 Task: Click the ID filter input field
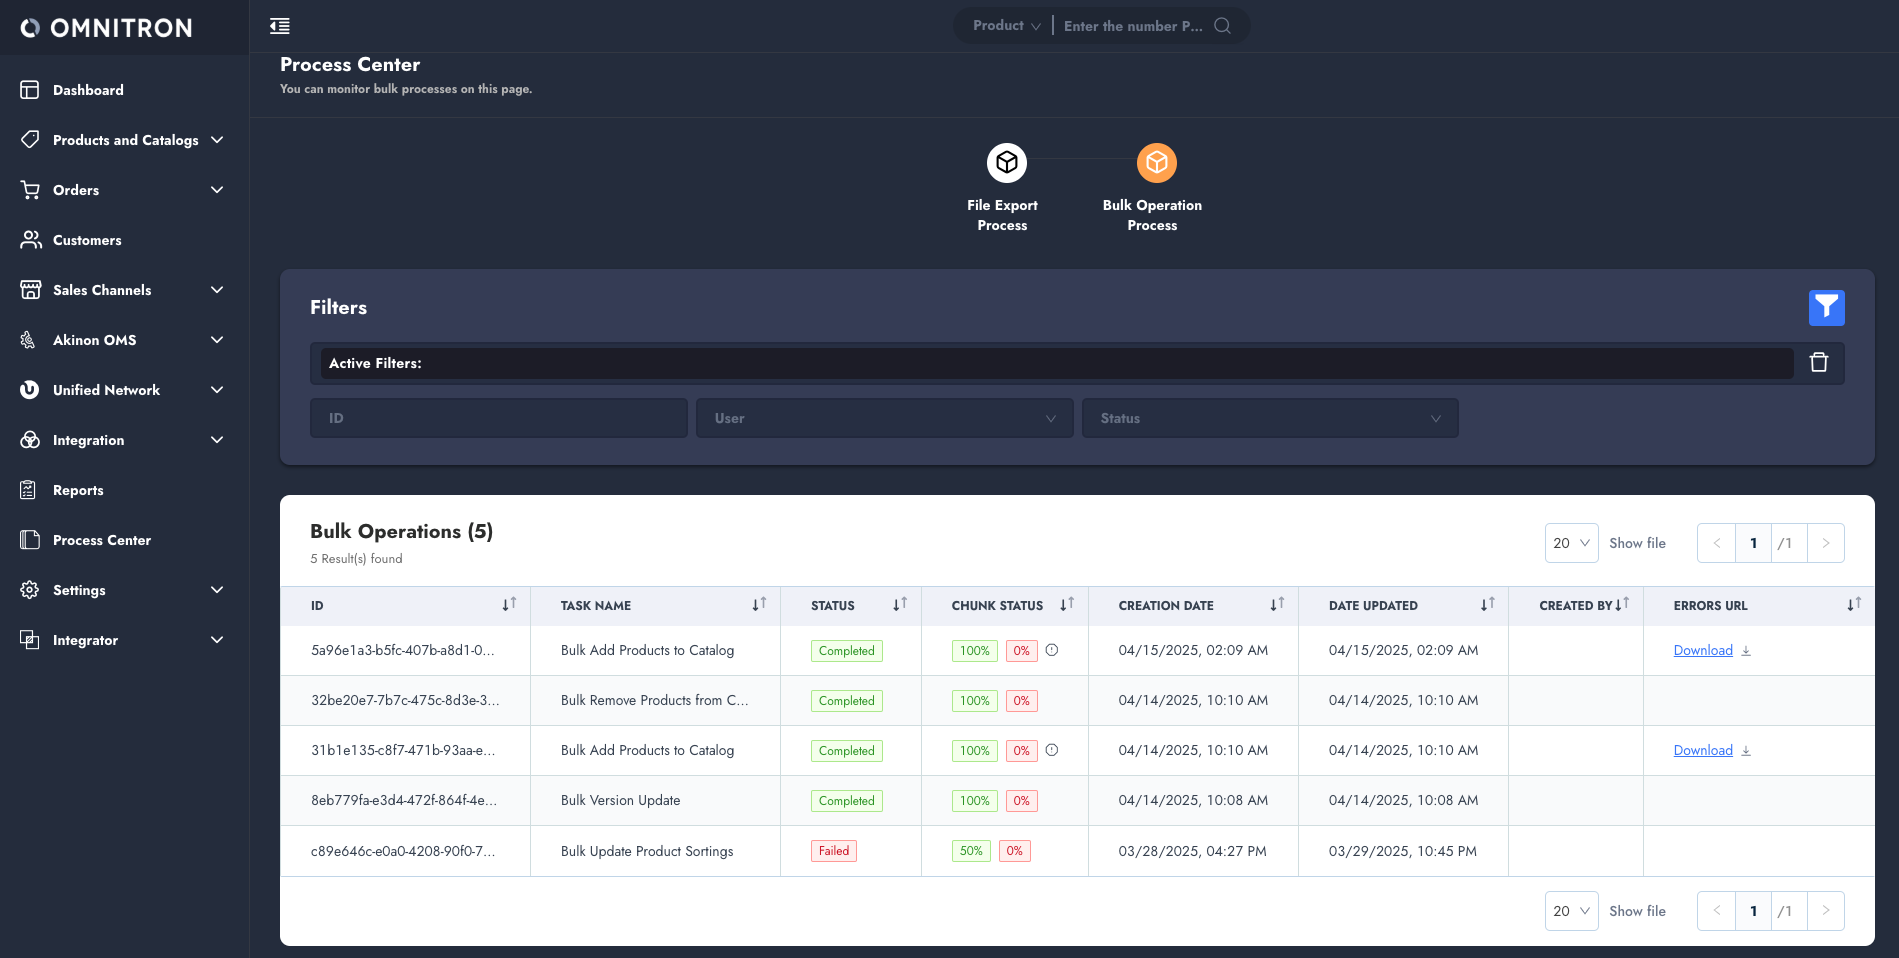[498, 418]
